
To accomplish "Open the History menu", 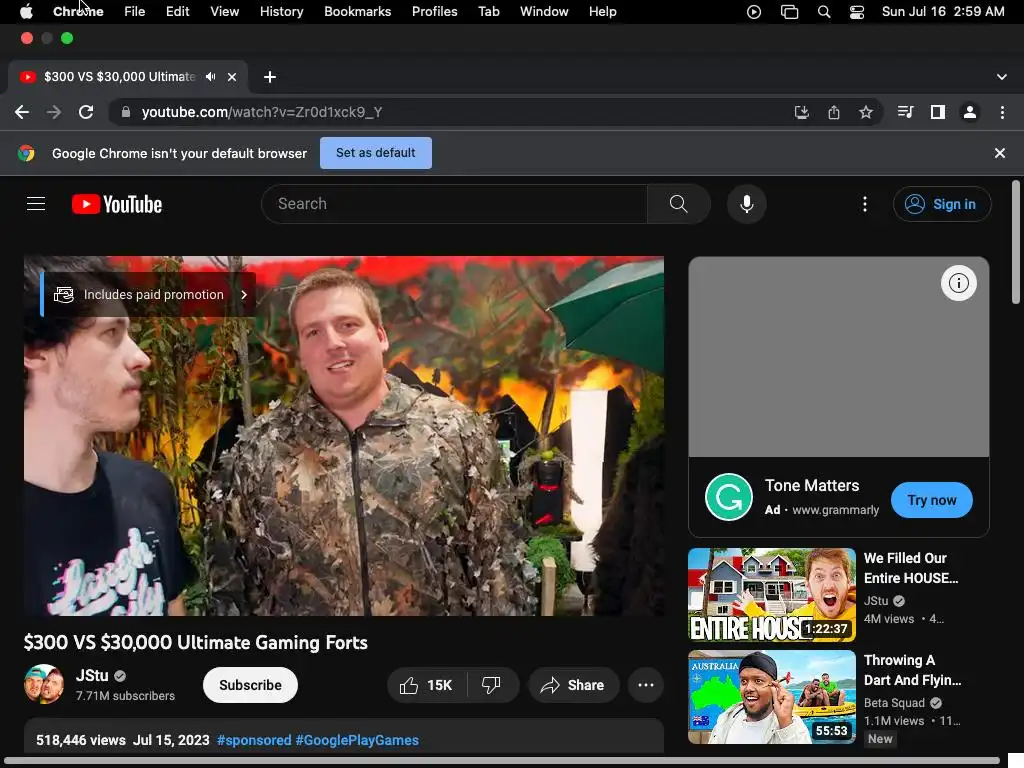I will coord(281,12).
